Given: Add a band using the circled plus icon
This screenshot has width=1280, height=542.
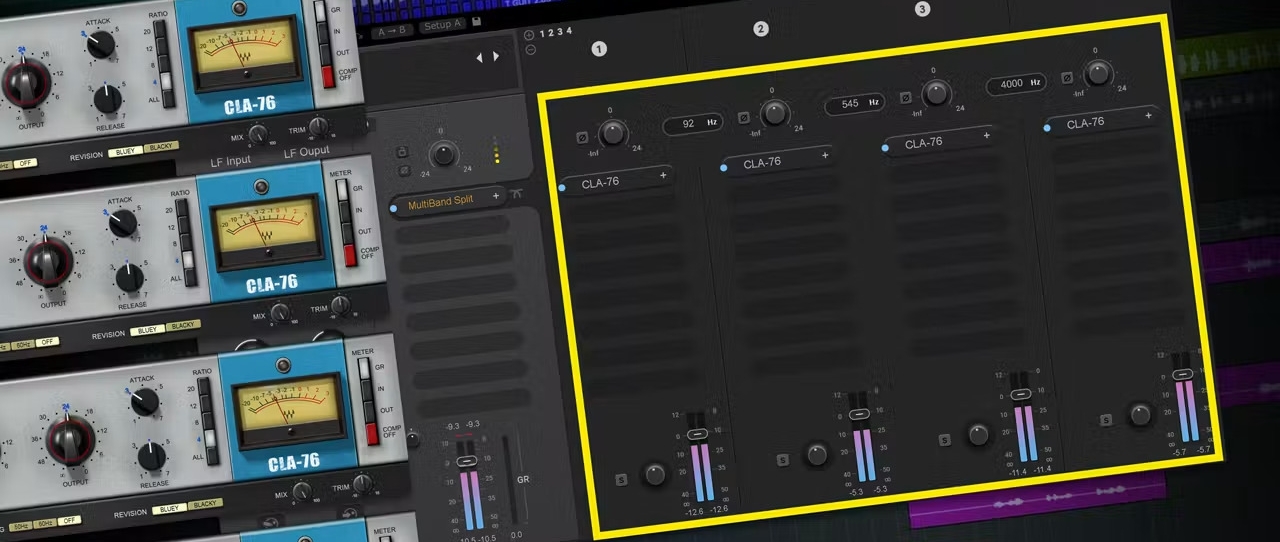Looking at the screenshot, I should [529, 35].
